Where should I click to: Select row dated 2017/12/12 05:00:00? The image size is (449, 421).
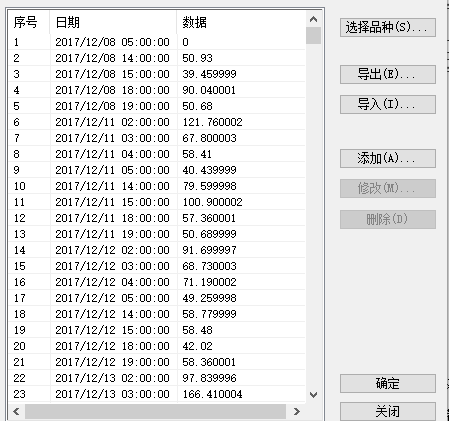pyautogui.click(x=157, y=298)
